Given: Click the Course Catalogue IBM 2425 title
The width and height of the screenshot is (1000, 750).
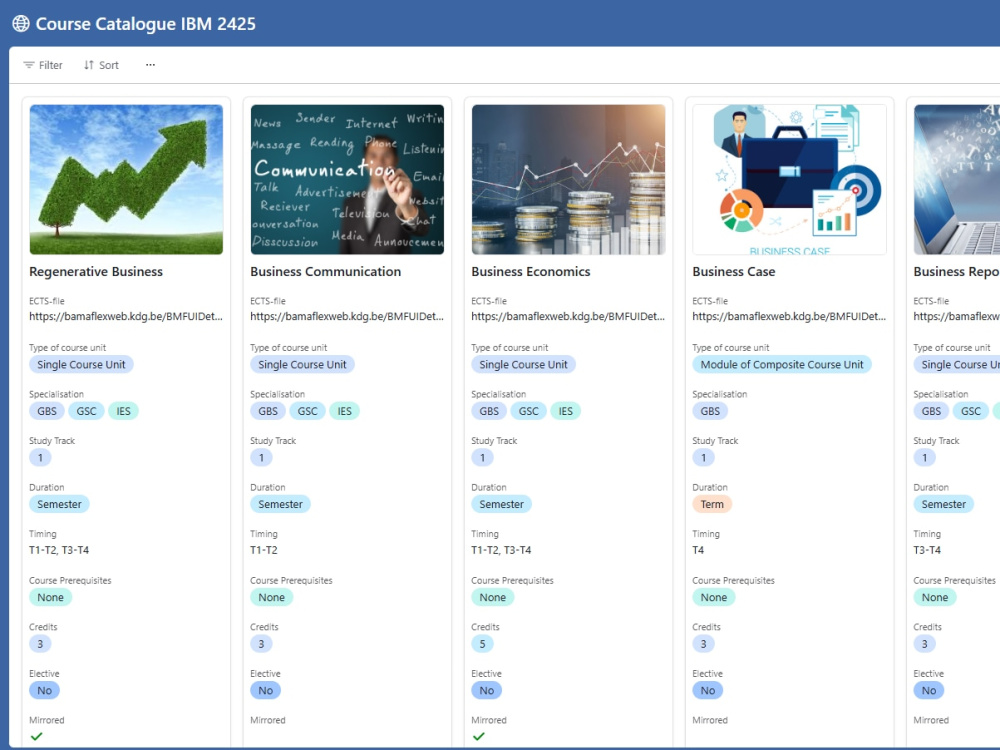Looking at the screenshot, I should pyautogui.click(x=145, y=24).
